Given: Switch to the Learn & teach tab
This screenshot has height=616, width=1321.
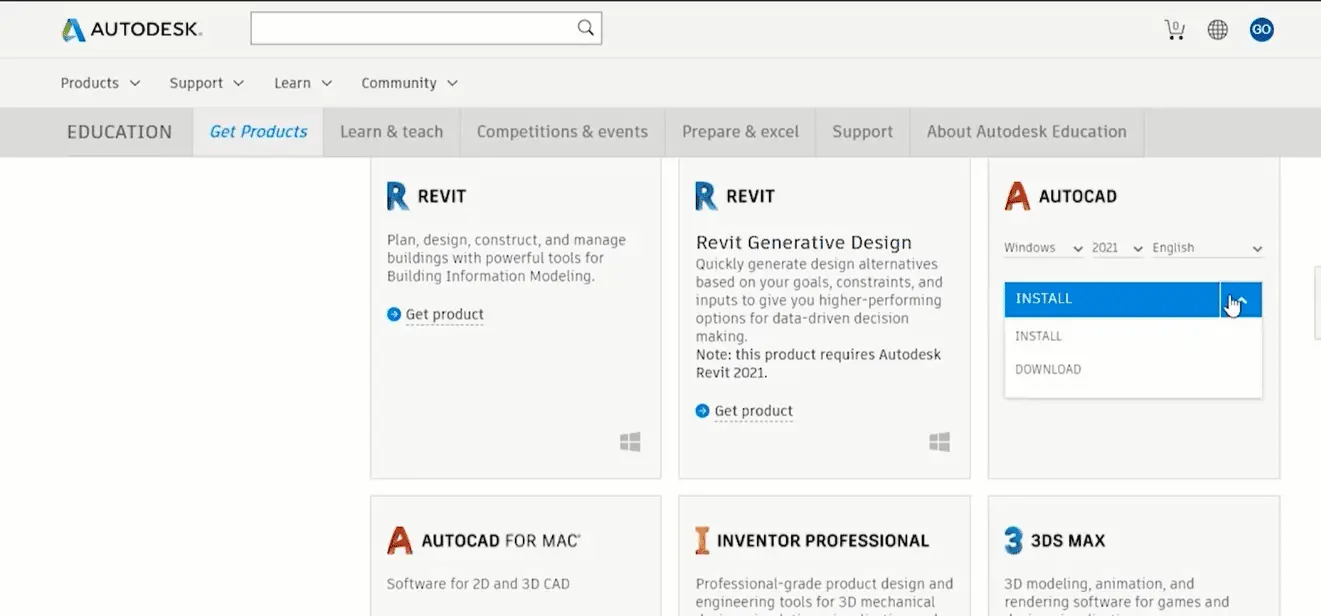Looking at the screenshot, I should pyautogui.click(x=391, y=131).
